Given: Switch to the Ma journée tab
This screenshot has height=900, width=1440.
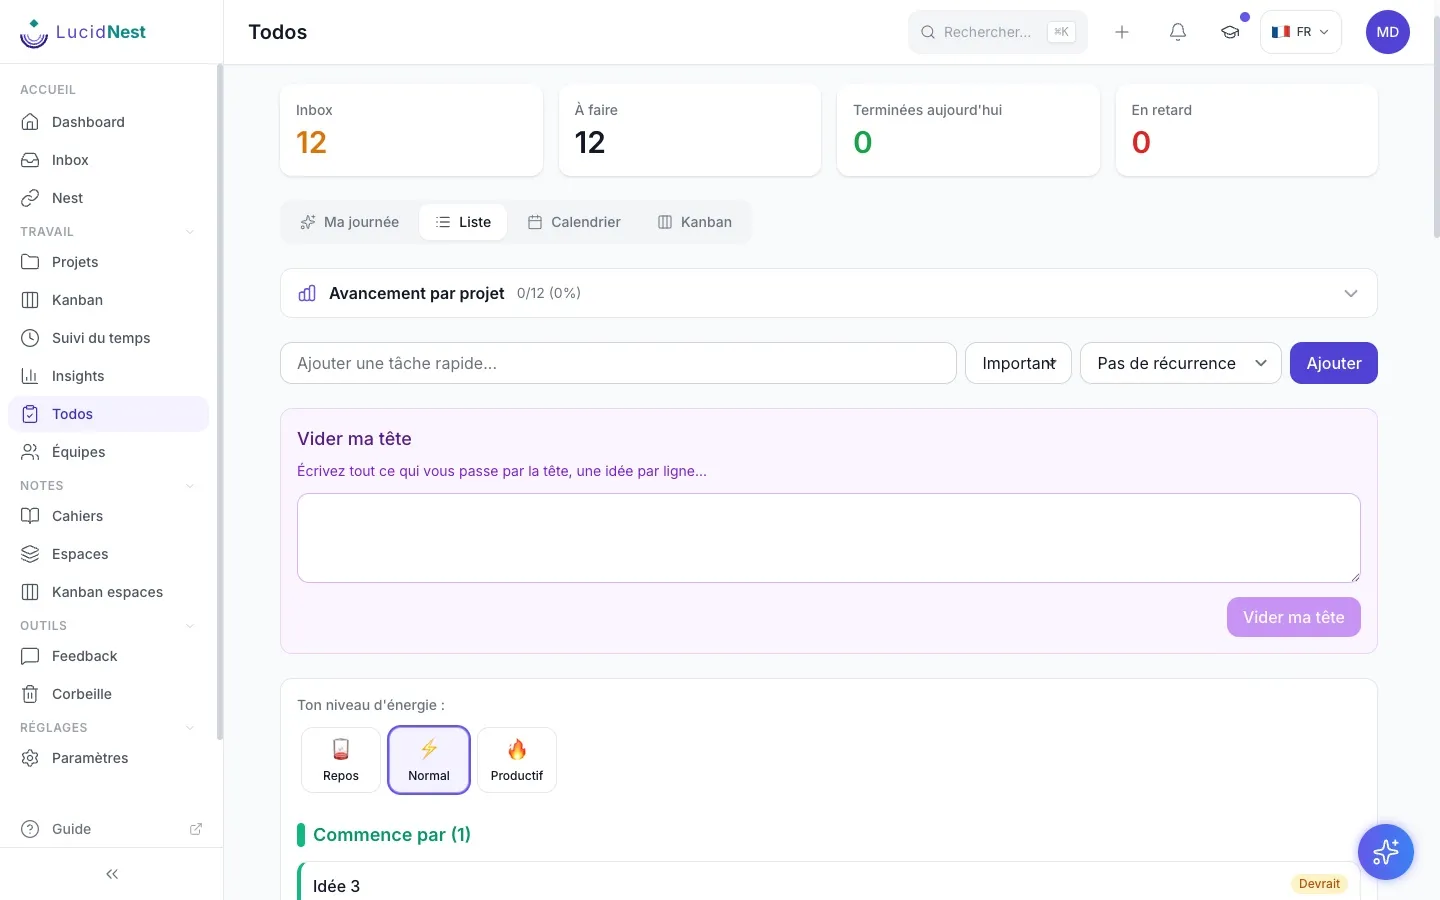Looking at the screenshot, I should 350,222.
